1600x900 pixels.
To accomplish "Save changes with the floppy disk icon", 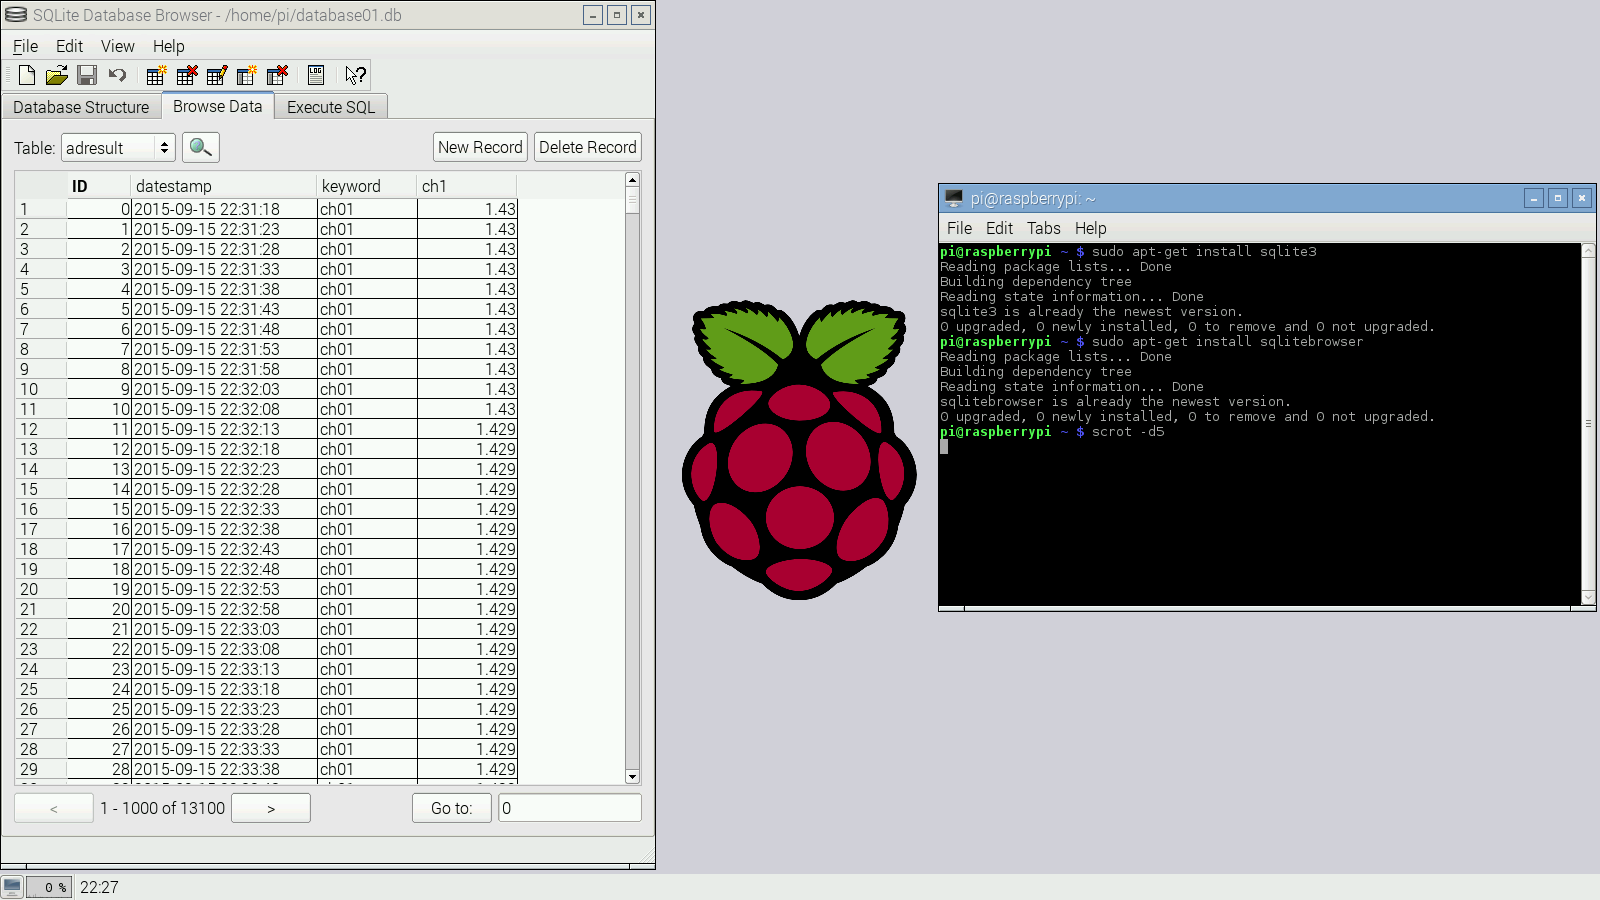I will point(87,75).
